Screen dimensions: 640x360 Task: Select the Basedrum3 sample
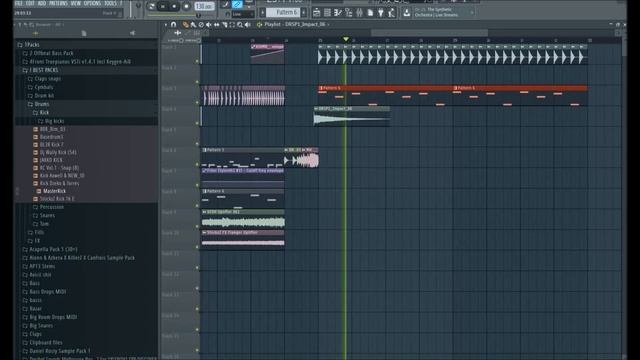pyautogui.click(x=48, y=137)
